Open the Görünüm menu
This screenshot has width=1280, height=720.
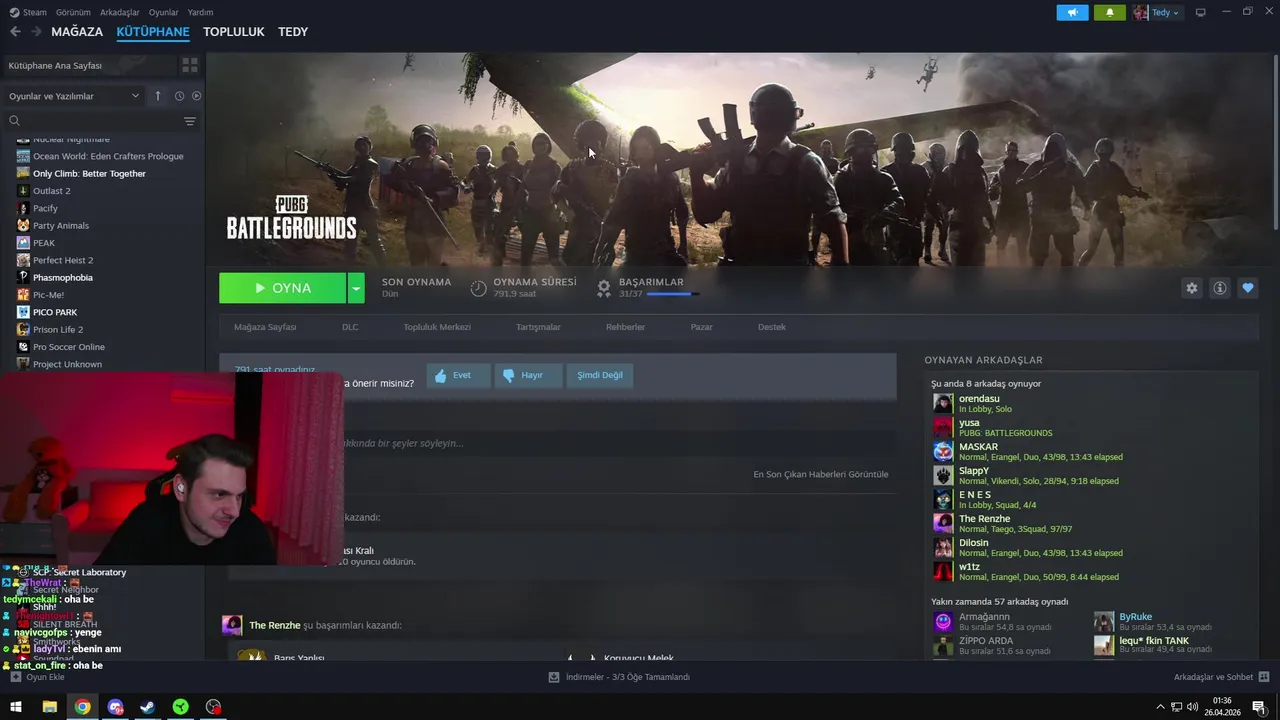click(x=73, y=12)
